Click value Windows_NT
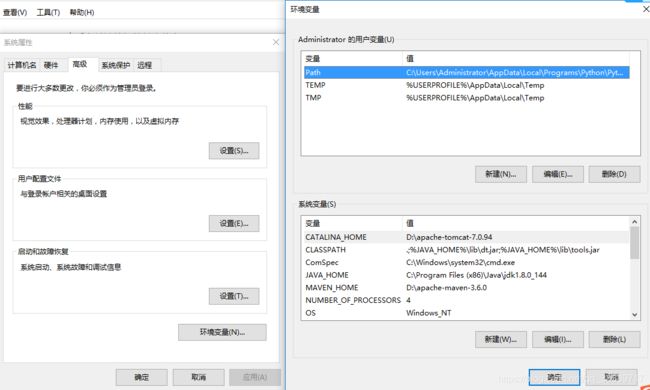 pos(429,313)
